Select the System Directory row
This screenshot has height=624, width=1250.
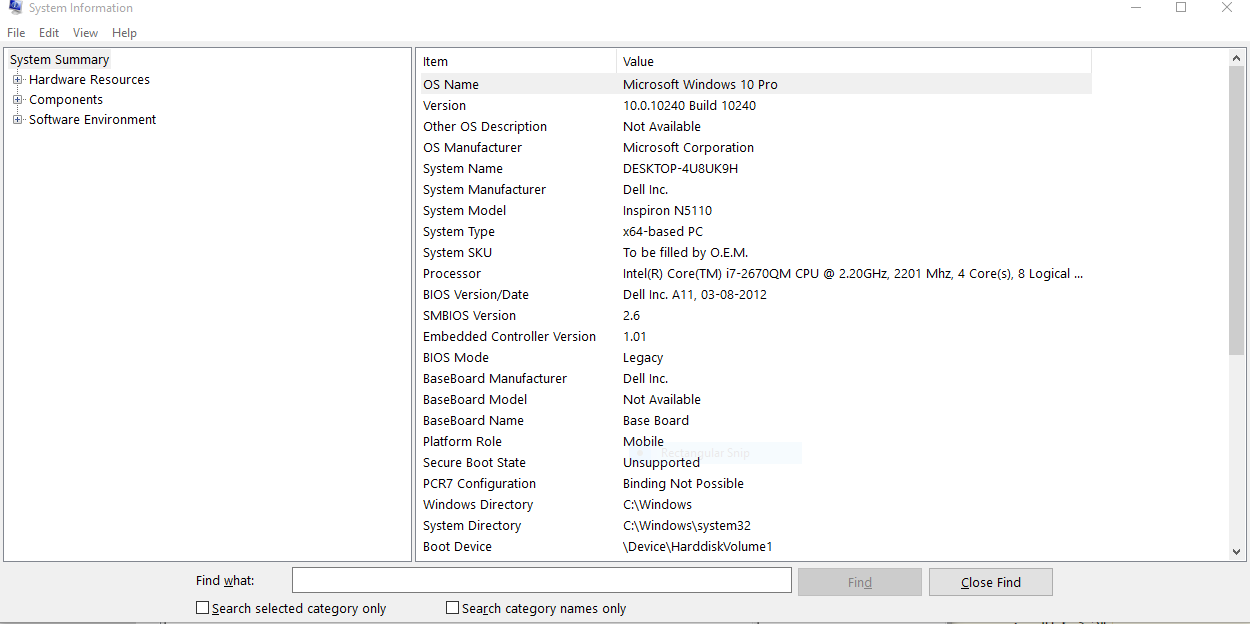754,526
